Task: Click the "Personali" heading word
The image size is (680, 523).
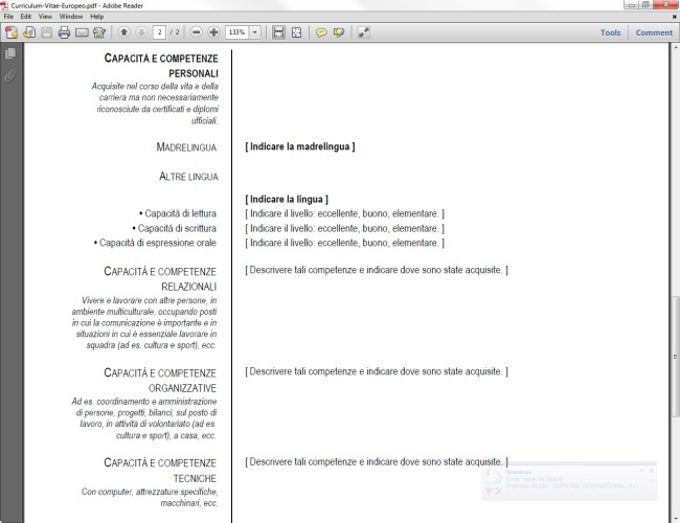Action: coord(193,73)
